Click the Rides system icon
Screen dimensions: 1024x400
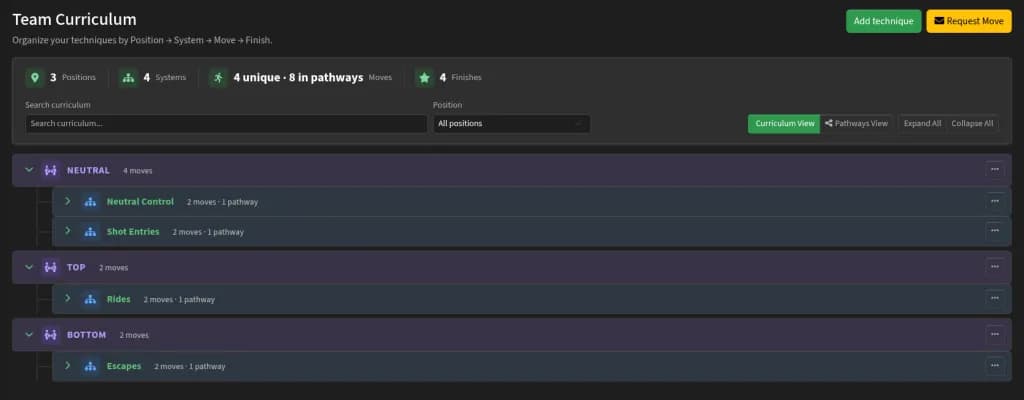(x=90, y=299)
